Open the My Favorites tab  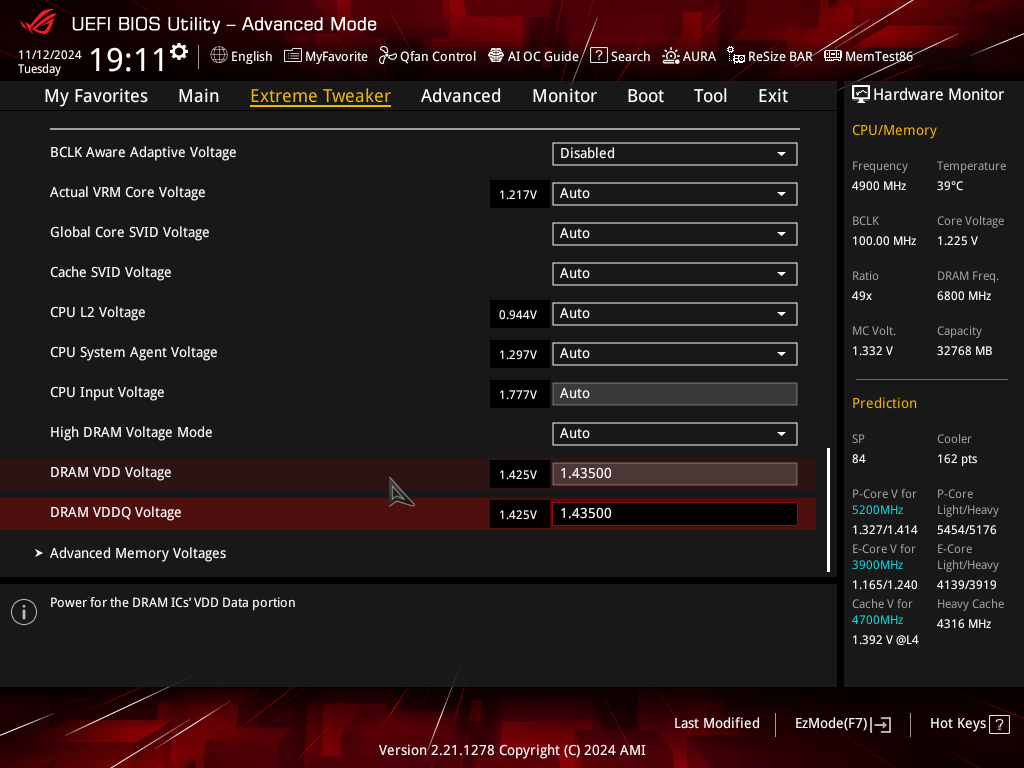click(x=96, y=96)
